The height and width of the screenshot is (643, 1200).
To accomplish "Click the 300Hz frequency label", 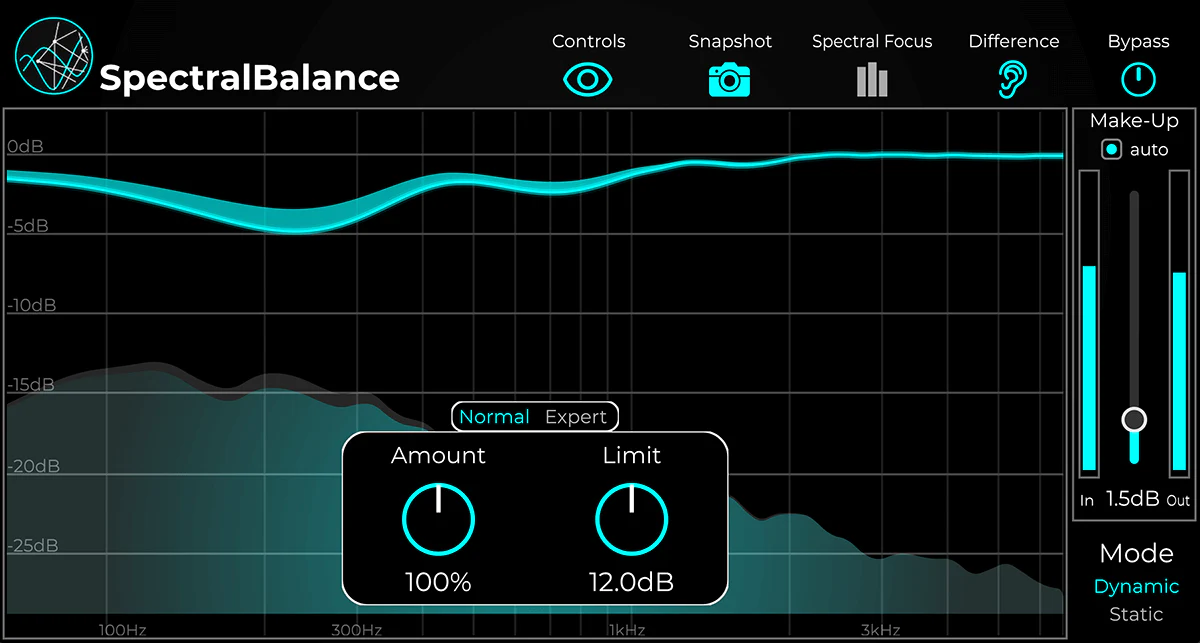I will (357, 630).
